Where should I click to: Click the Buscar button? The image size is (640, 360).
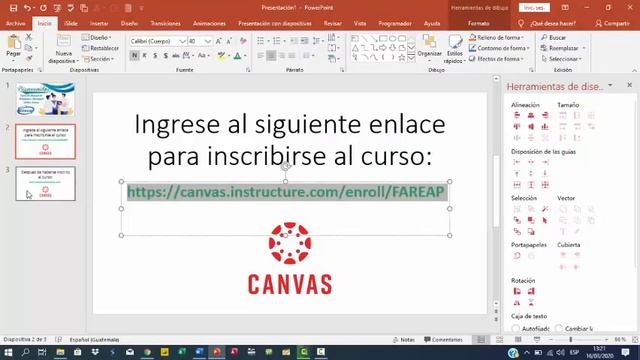point(553,37)
